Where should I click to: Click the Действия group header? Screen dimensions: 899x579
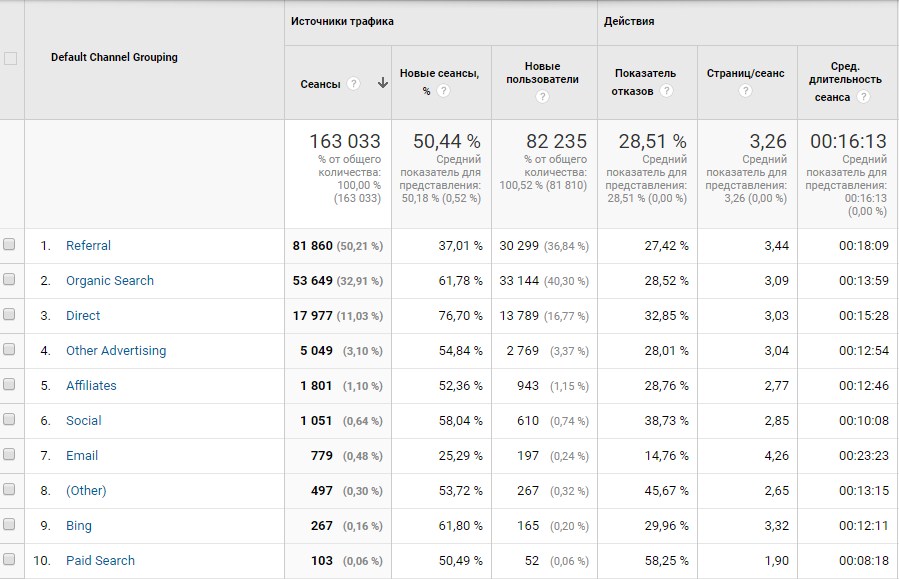point(629,21)
